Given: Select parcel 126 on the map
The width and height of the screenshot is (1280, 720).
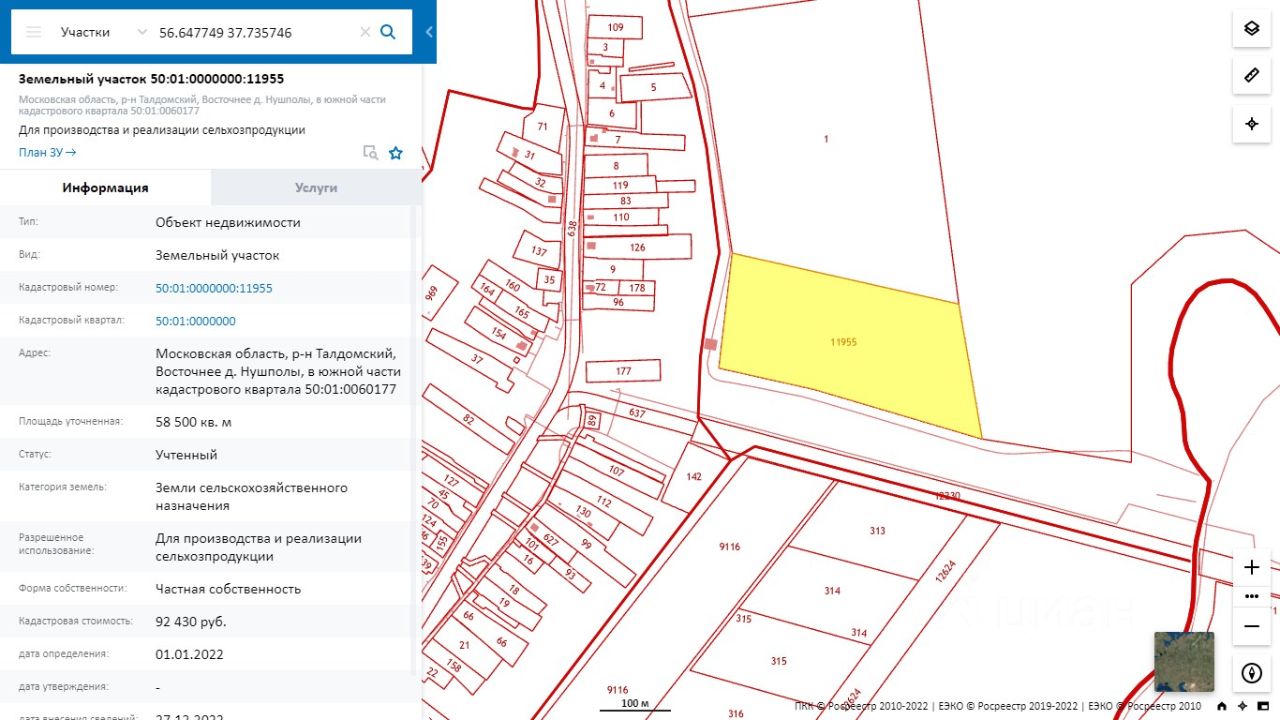Looking at the screenshot, I should tap(638, 247).
